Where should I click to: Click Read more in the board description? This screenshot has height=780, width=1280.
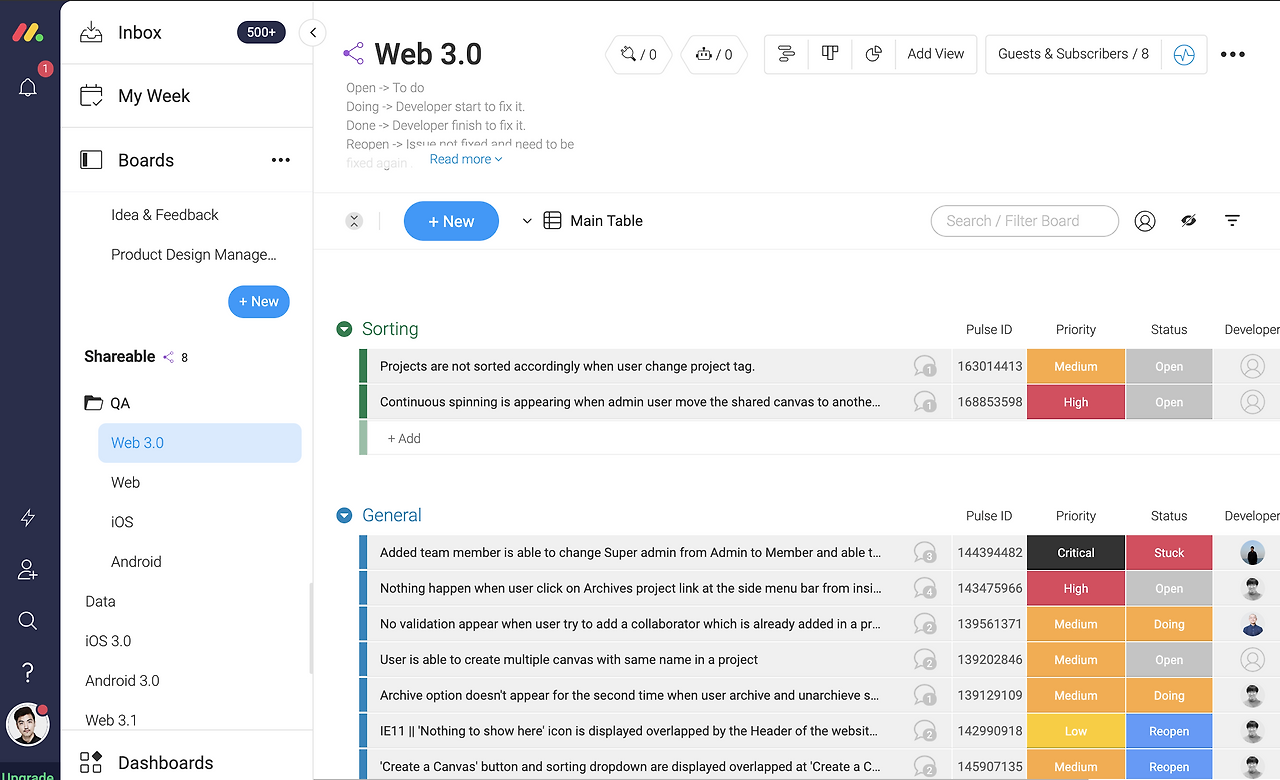click(465, 158)
